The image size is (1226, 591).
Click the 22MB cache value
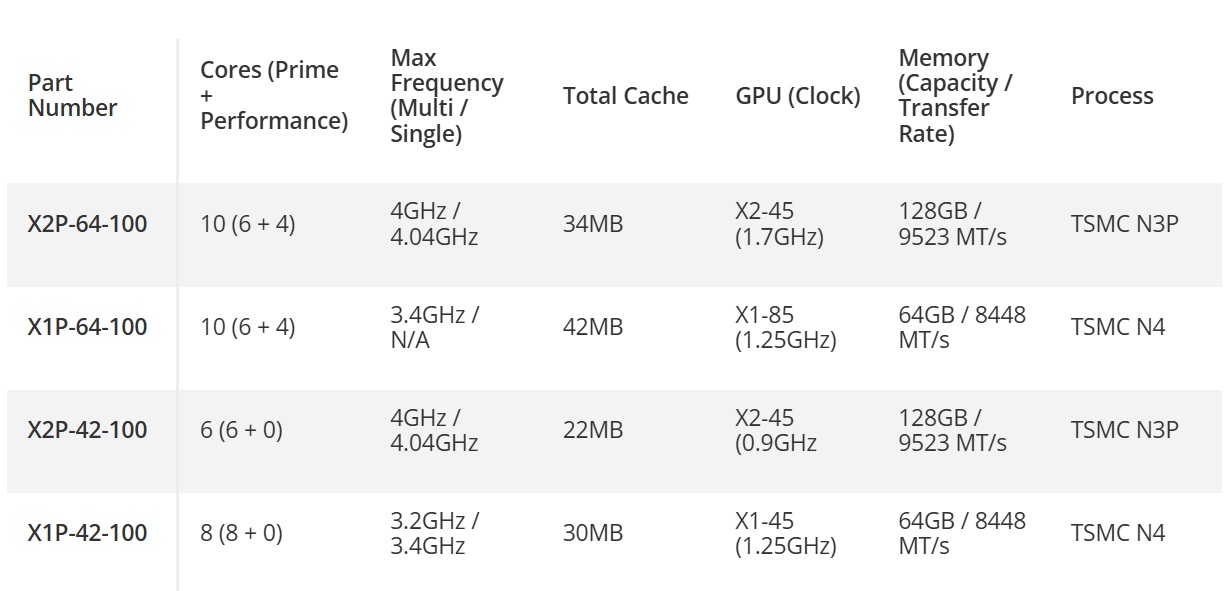point(592,430)
